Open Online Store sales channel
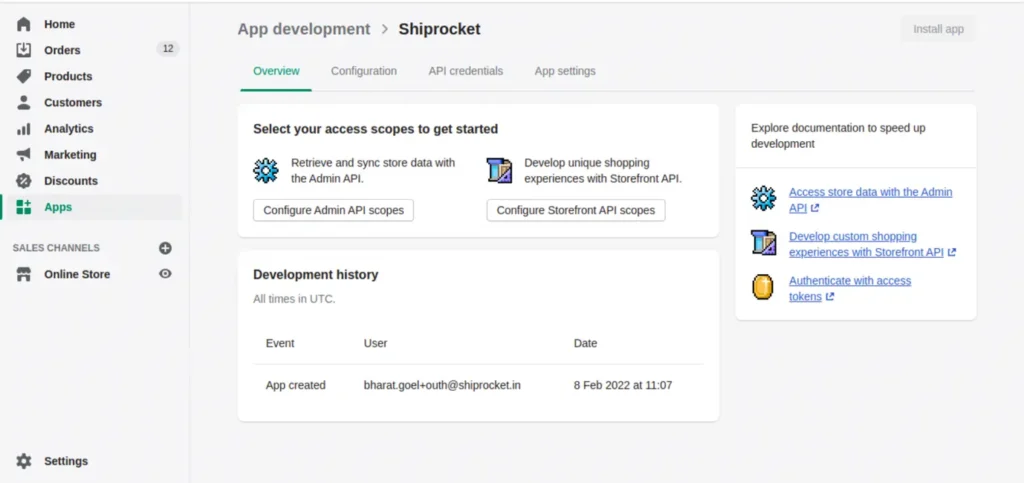The height and width of the screenshot is (483, 1024). pyautogui.click(x=77, y=274)
